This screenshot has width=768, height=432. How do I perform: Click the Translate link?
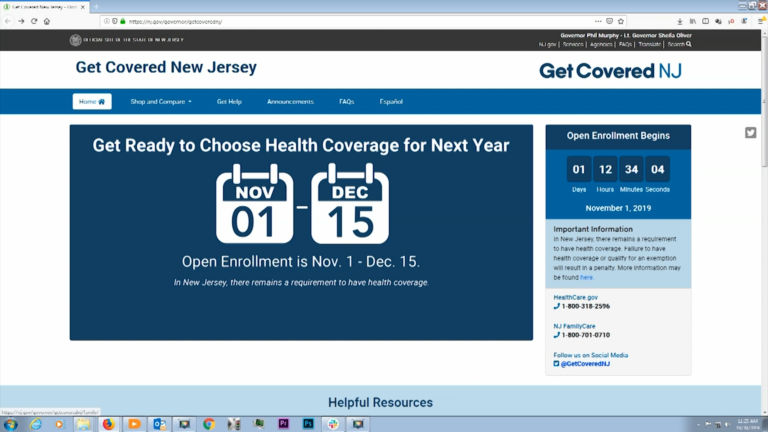coord(649,45)
